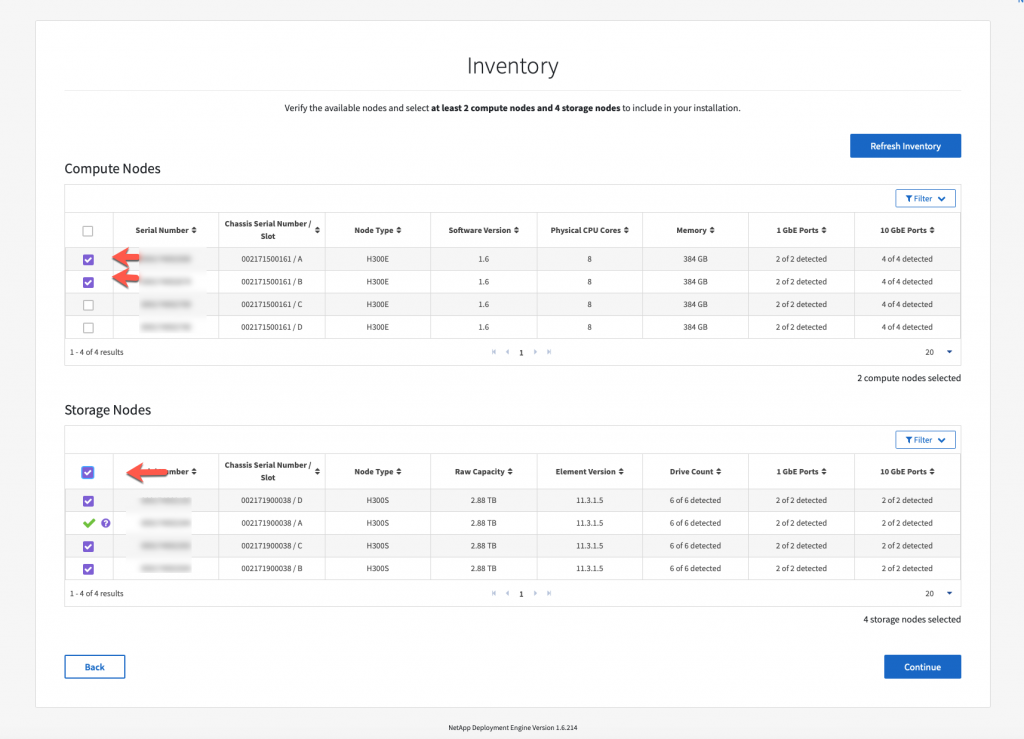Click Continue to proceed

[922, 667]
